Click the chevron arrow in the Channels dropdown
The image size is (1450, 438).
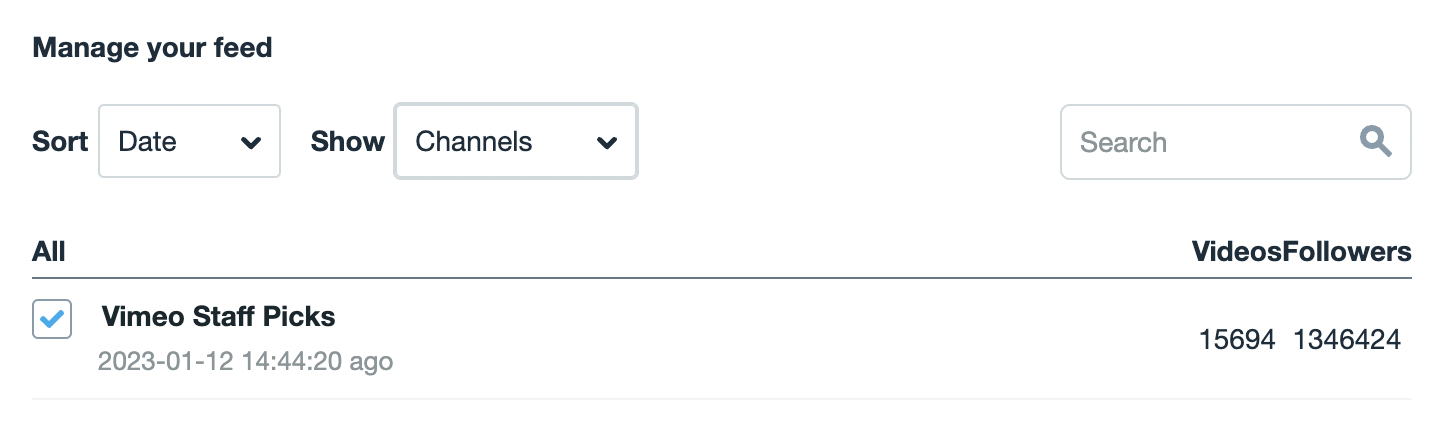[606, 143]
